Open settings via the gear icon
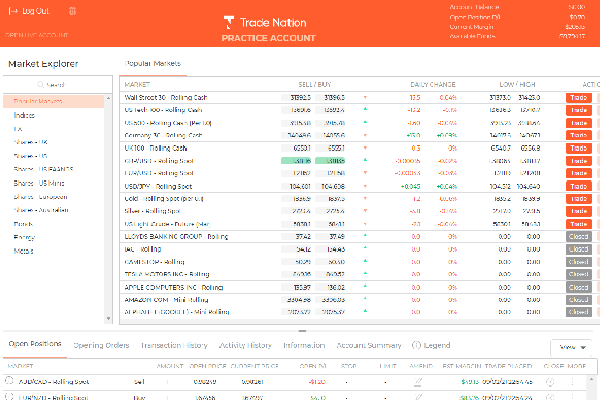 point(72,11)
